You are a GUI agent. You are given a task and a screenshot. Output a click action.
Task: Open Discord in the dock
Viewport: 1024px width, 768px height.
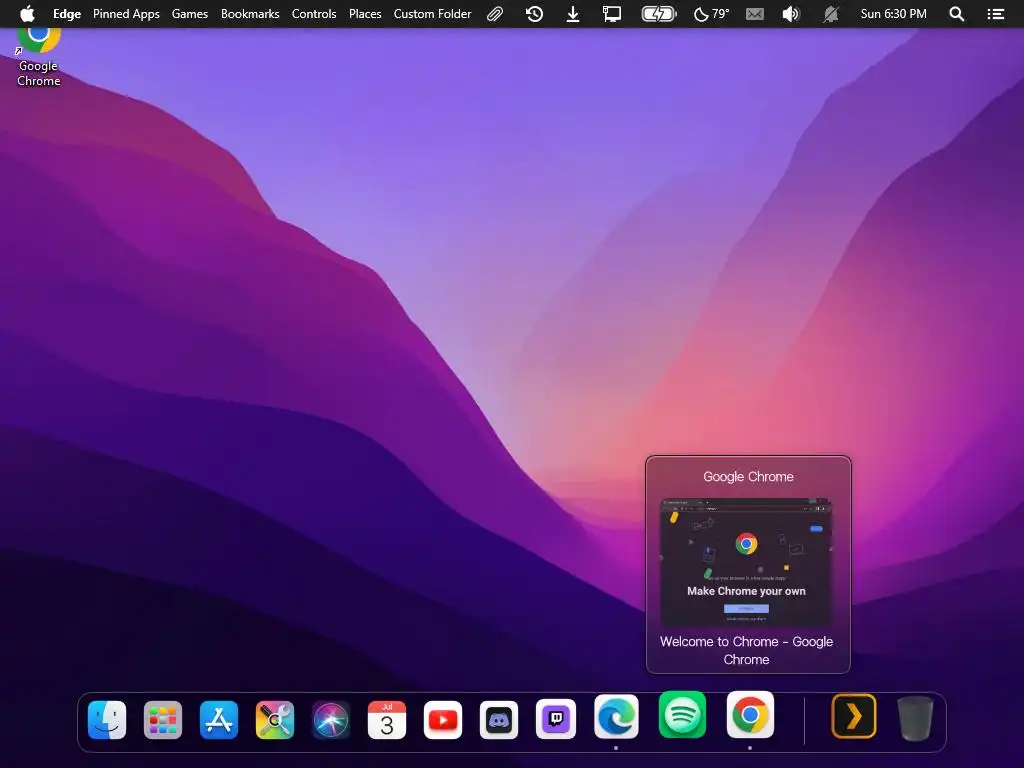pyautogui.click(x=499, y=720)
